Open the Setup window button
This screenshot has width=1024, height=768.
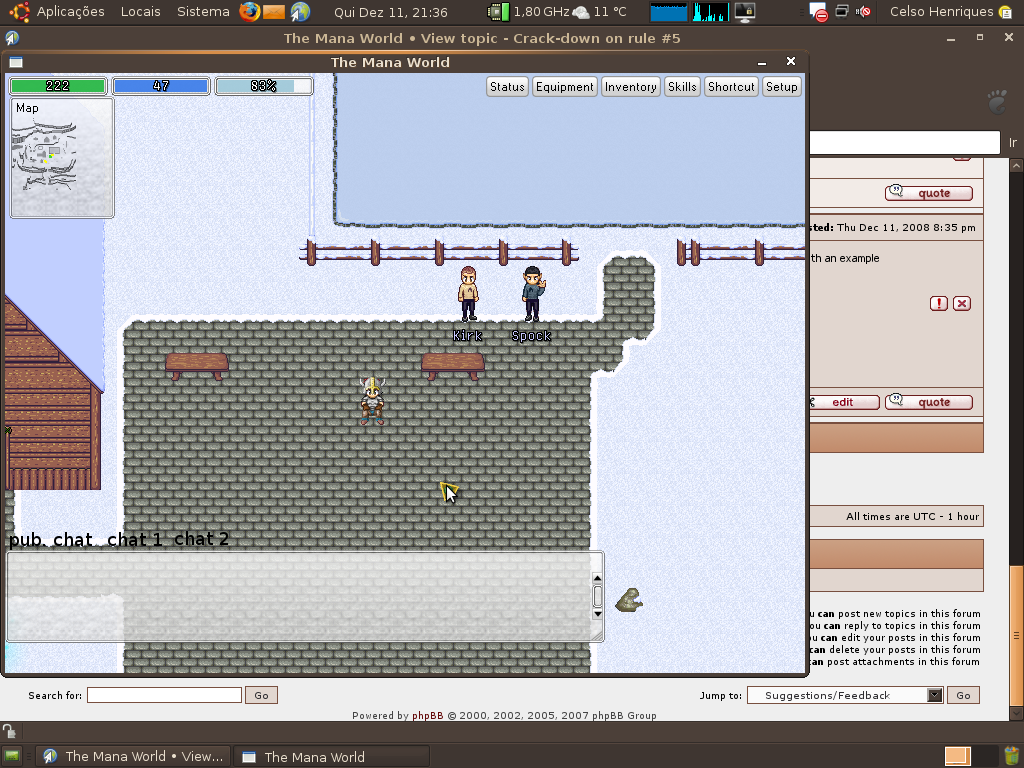click(782, 87)
